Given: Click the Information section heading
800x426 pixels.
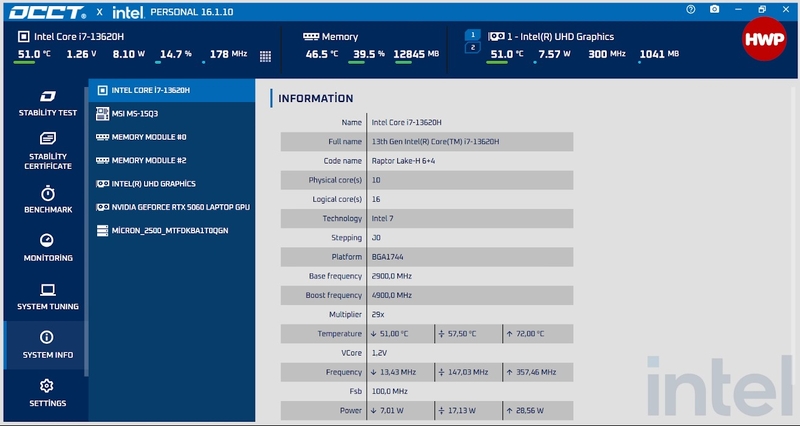Looking at the screenshot, I should point(315,98).
